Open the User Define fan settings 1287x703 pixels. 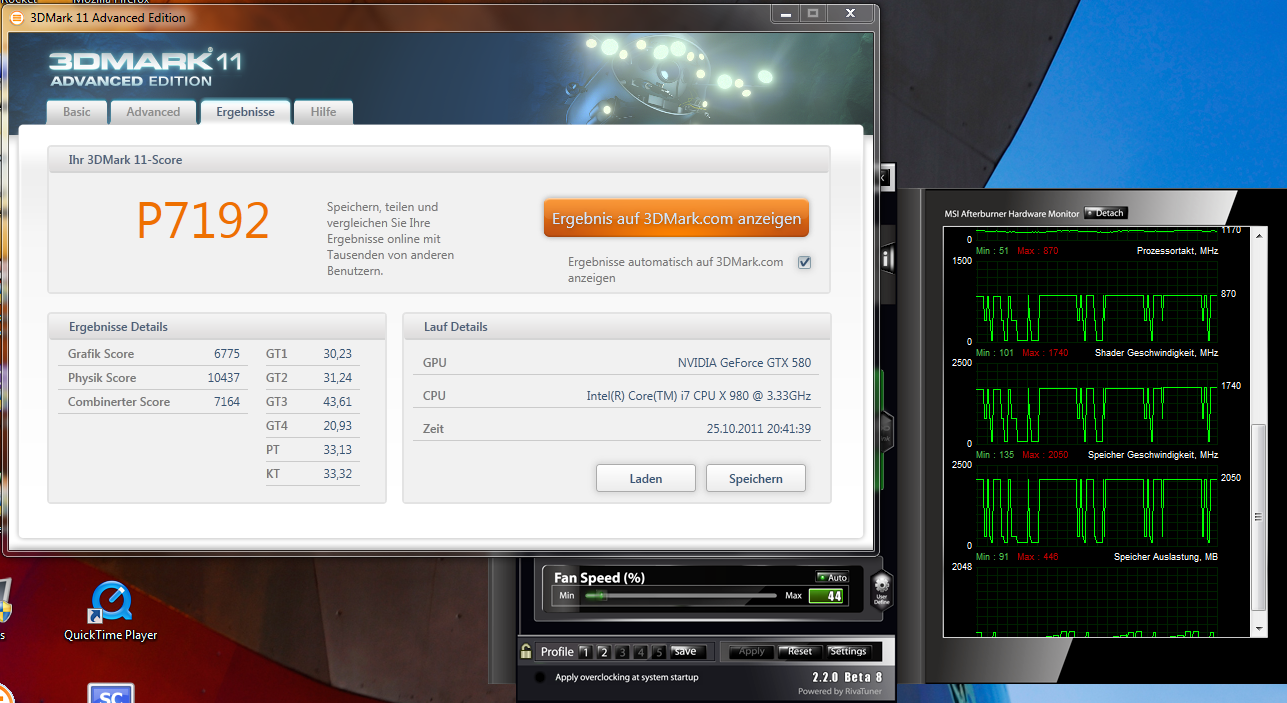[x=880, y=590]
